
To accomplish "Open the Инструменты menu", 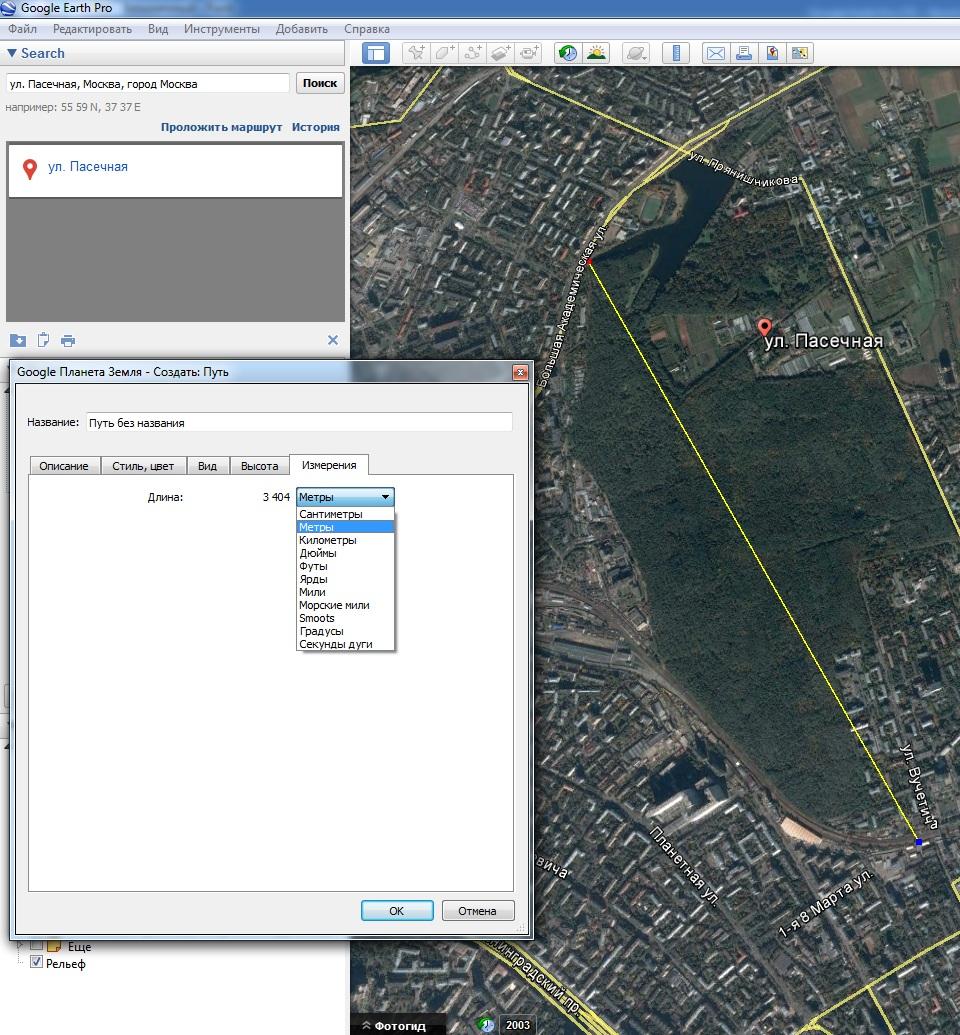I will click(221, 29).
